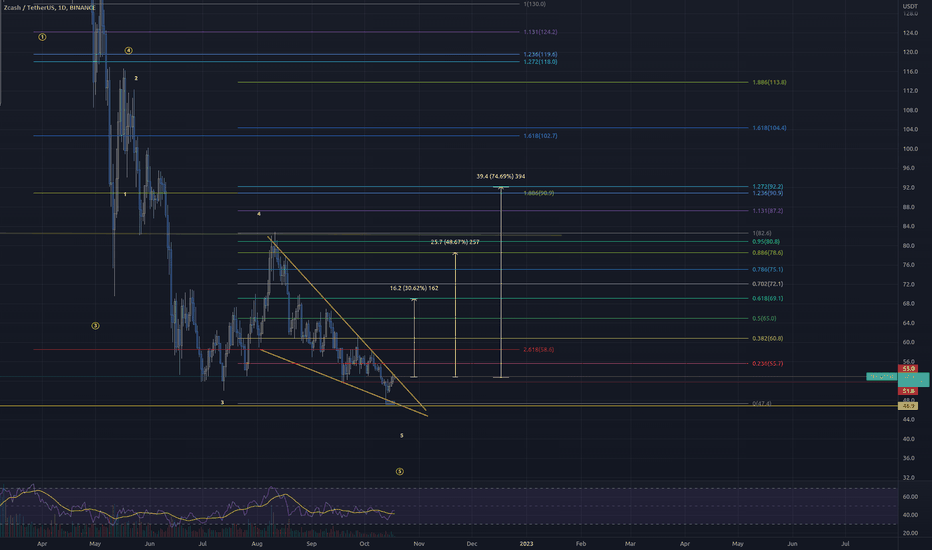The width and height of the screenshot is (932, 550).
Task: Select the circled 1 Elliott wave marker
Action: pyautogui.click(x=42, y=37)
